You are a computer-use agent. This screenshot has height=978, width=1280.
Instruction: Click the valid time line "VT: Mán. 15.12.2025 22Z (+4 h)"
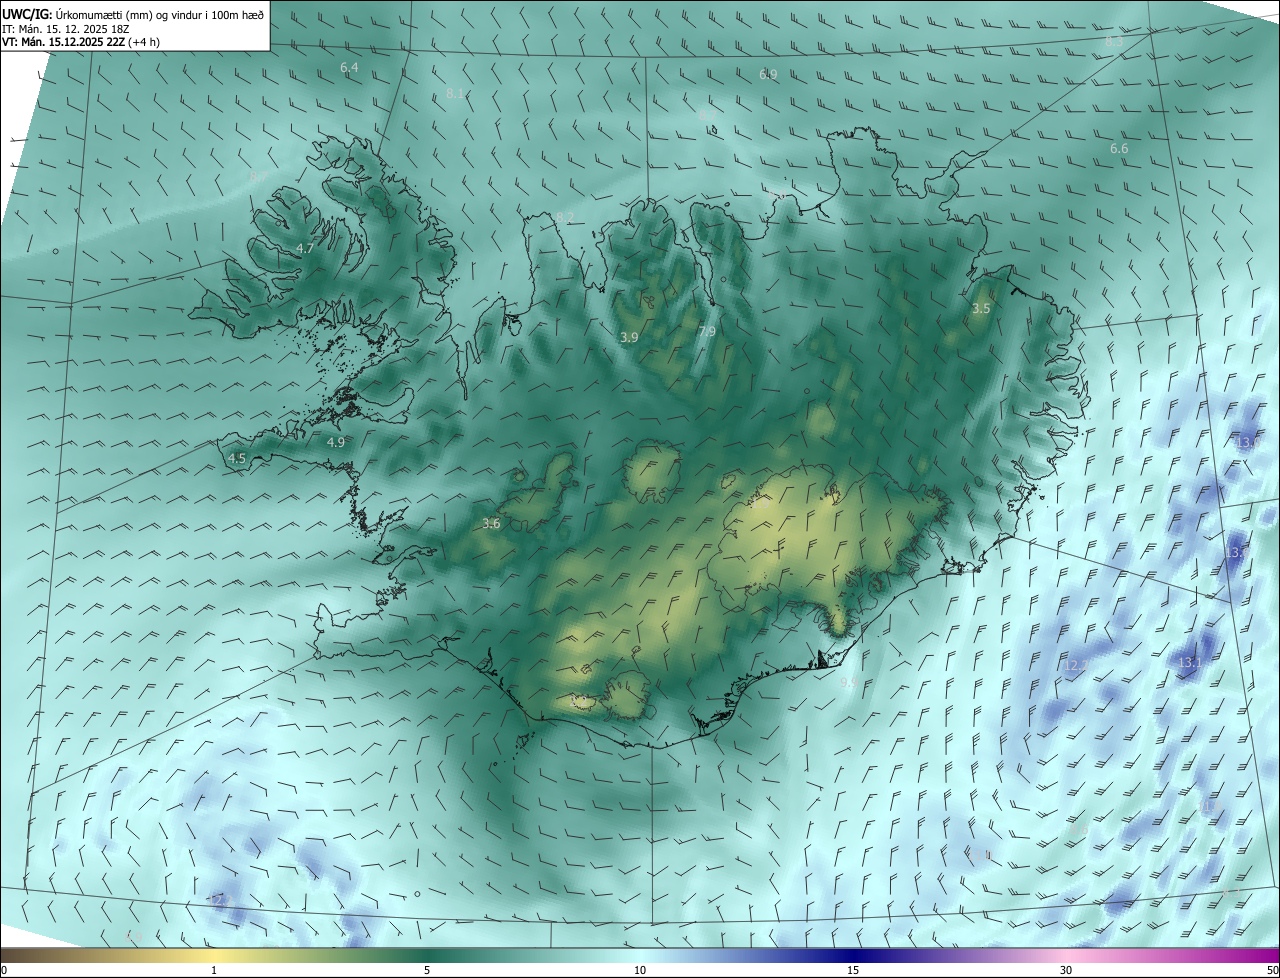click(x=81, y=42)
